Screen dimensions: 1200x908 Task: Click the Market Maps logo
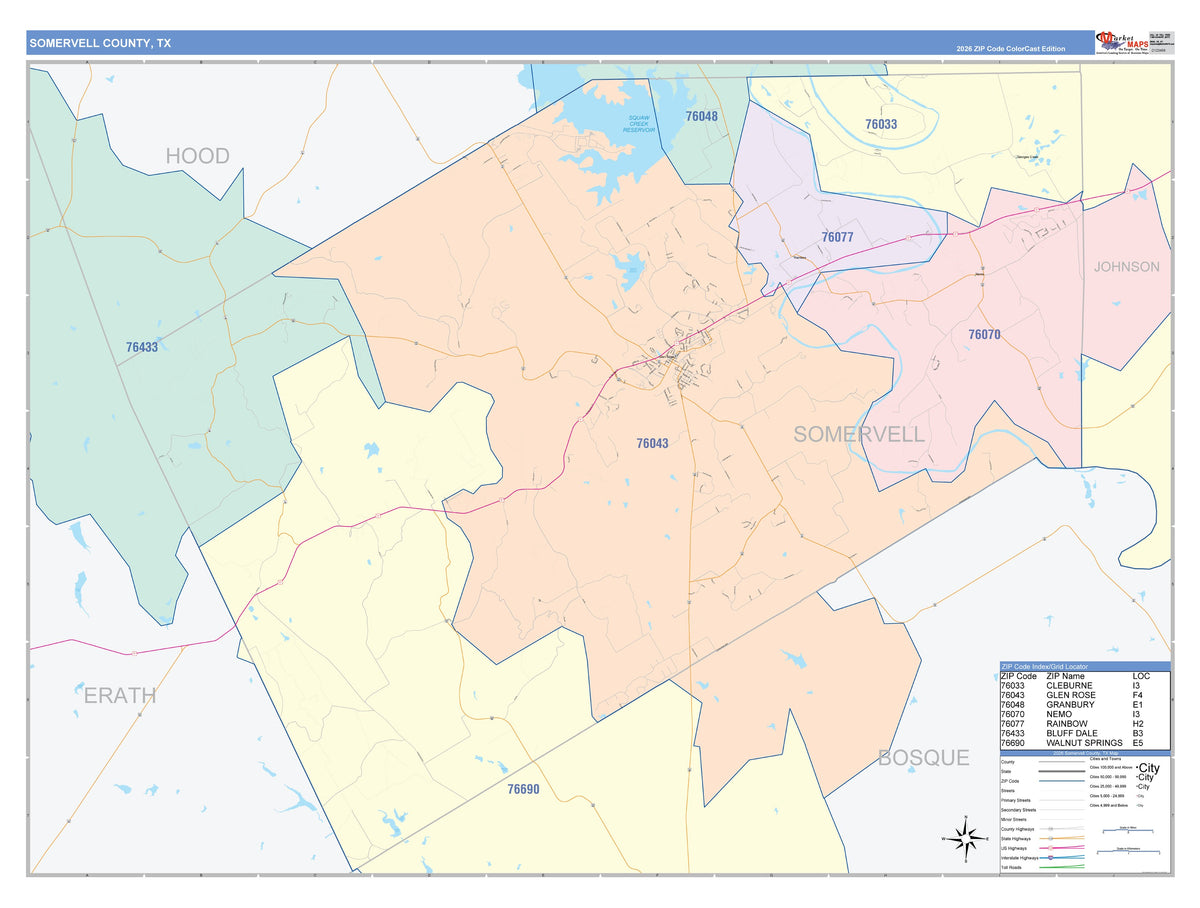point(1121,41)
